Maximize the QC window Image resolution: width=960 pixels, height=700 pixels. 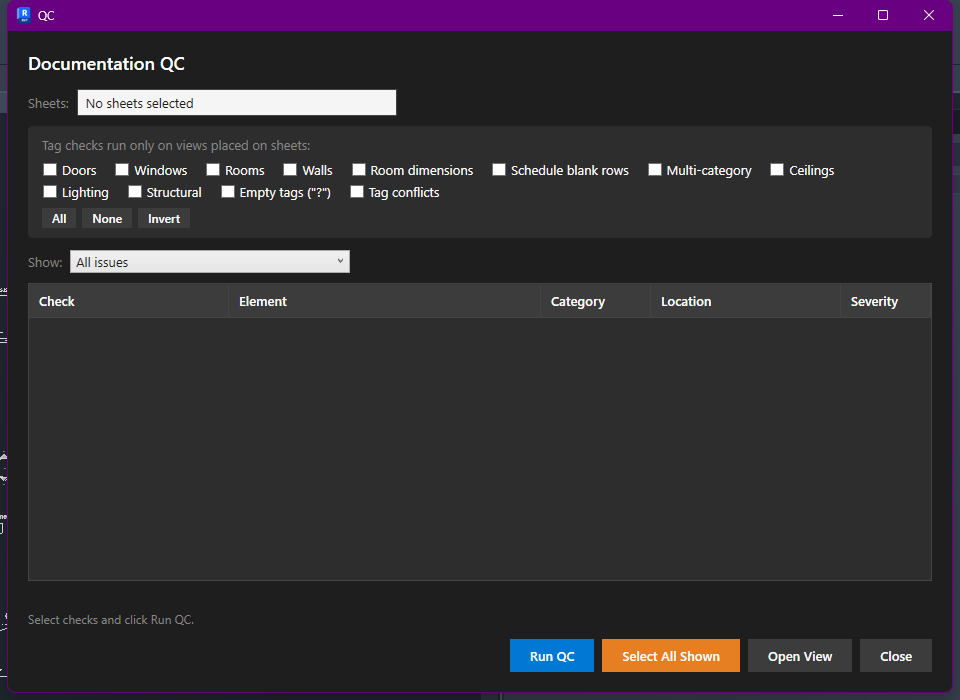[x=883, y=15]
